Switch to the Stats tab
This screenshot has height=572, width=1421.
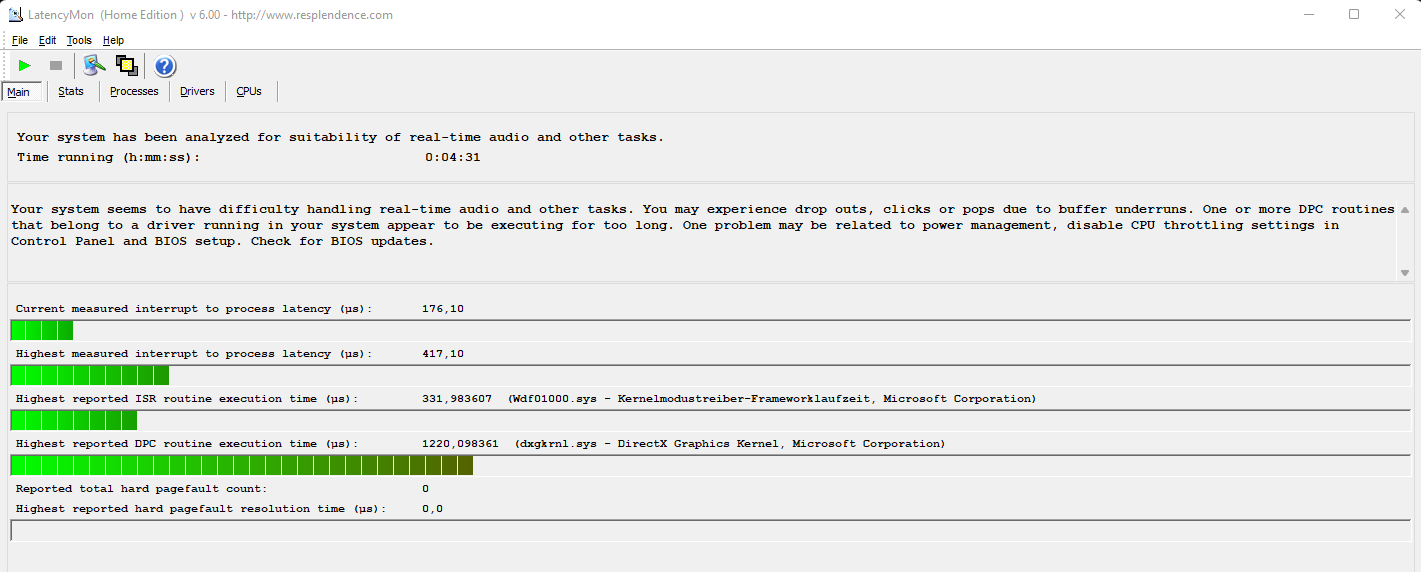[71, 92]
